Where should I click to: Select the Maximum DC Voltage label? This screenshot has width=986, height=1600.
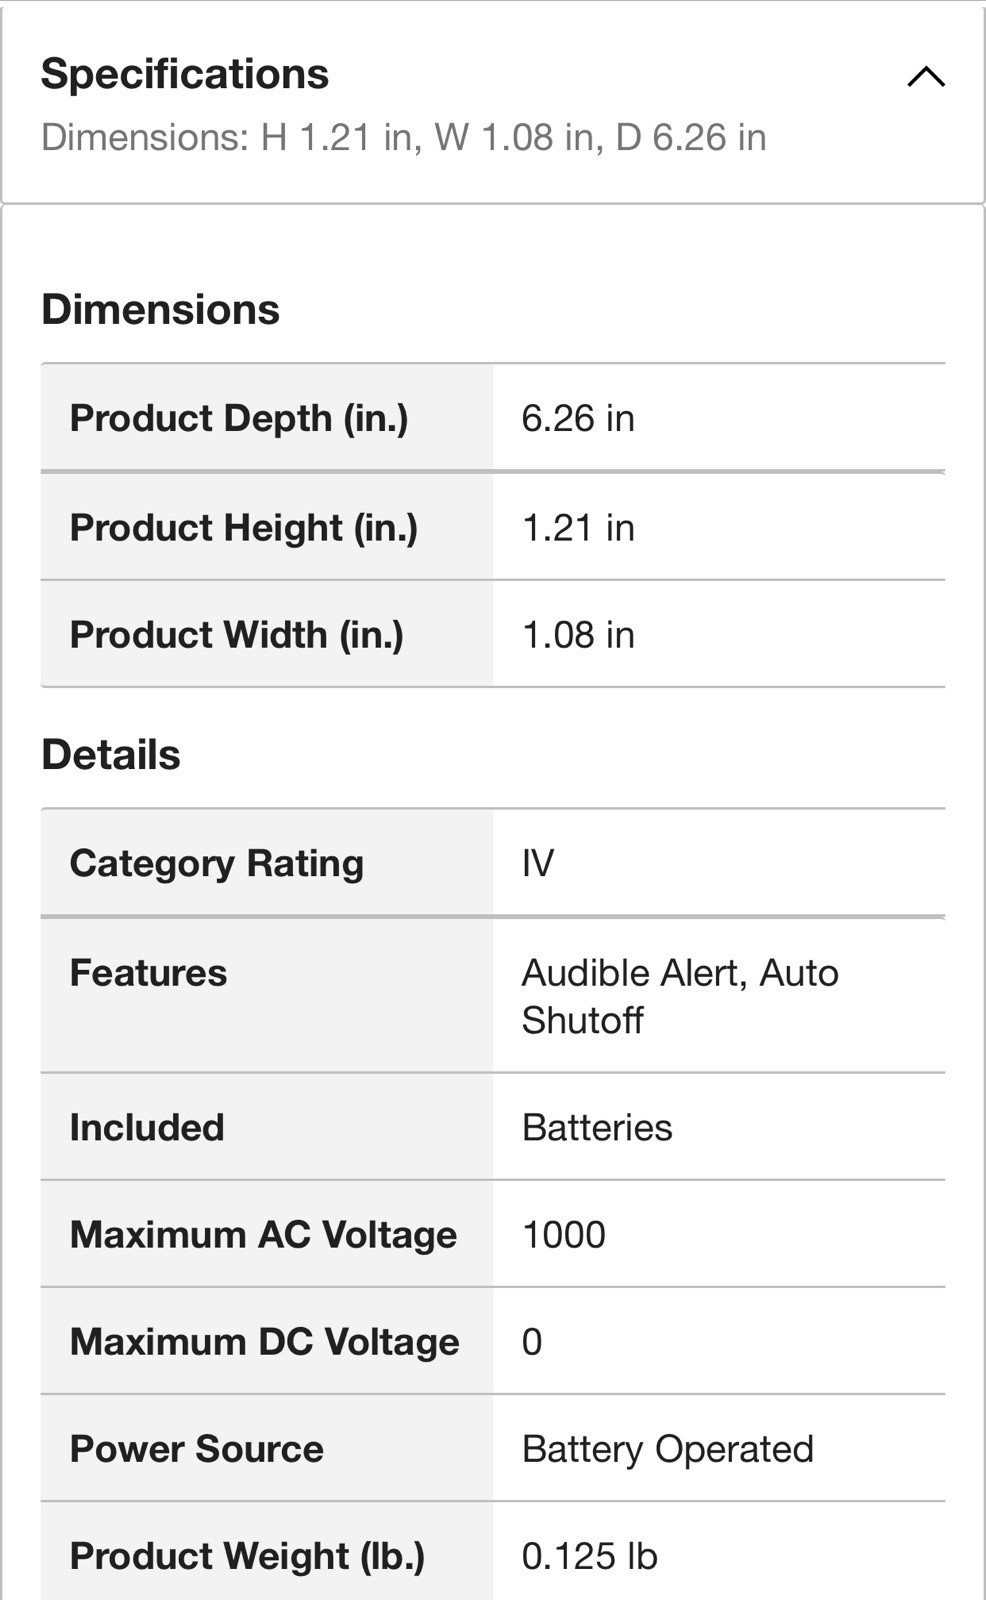[264, 1341]
